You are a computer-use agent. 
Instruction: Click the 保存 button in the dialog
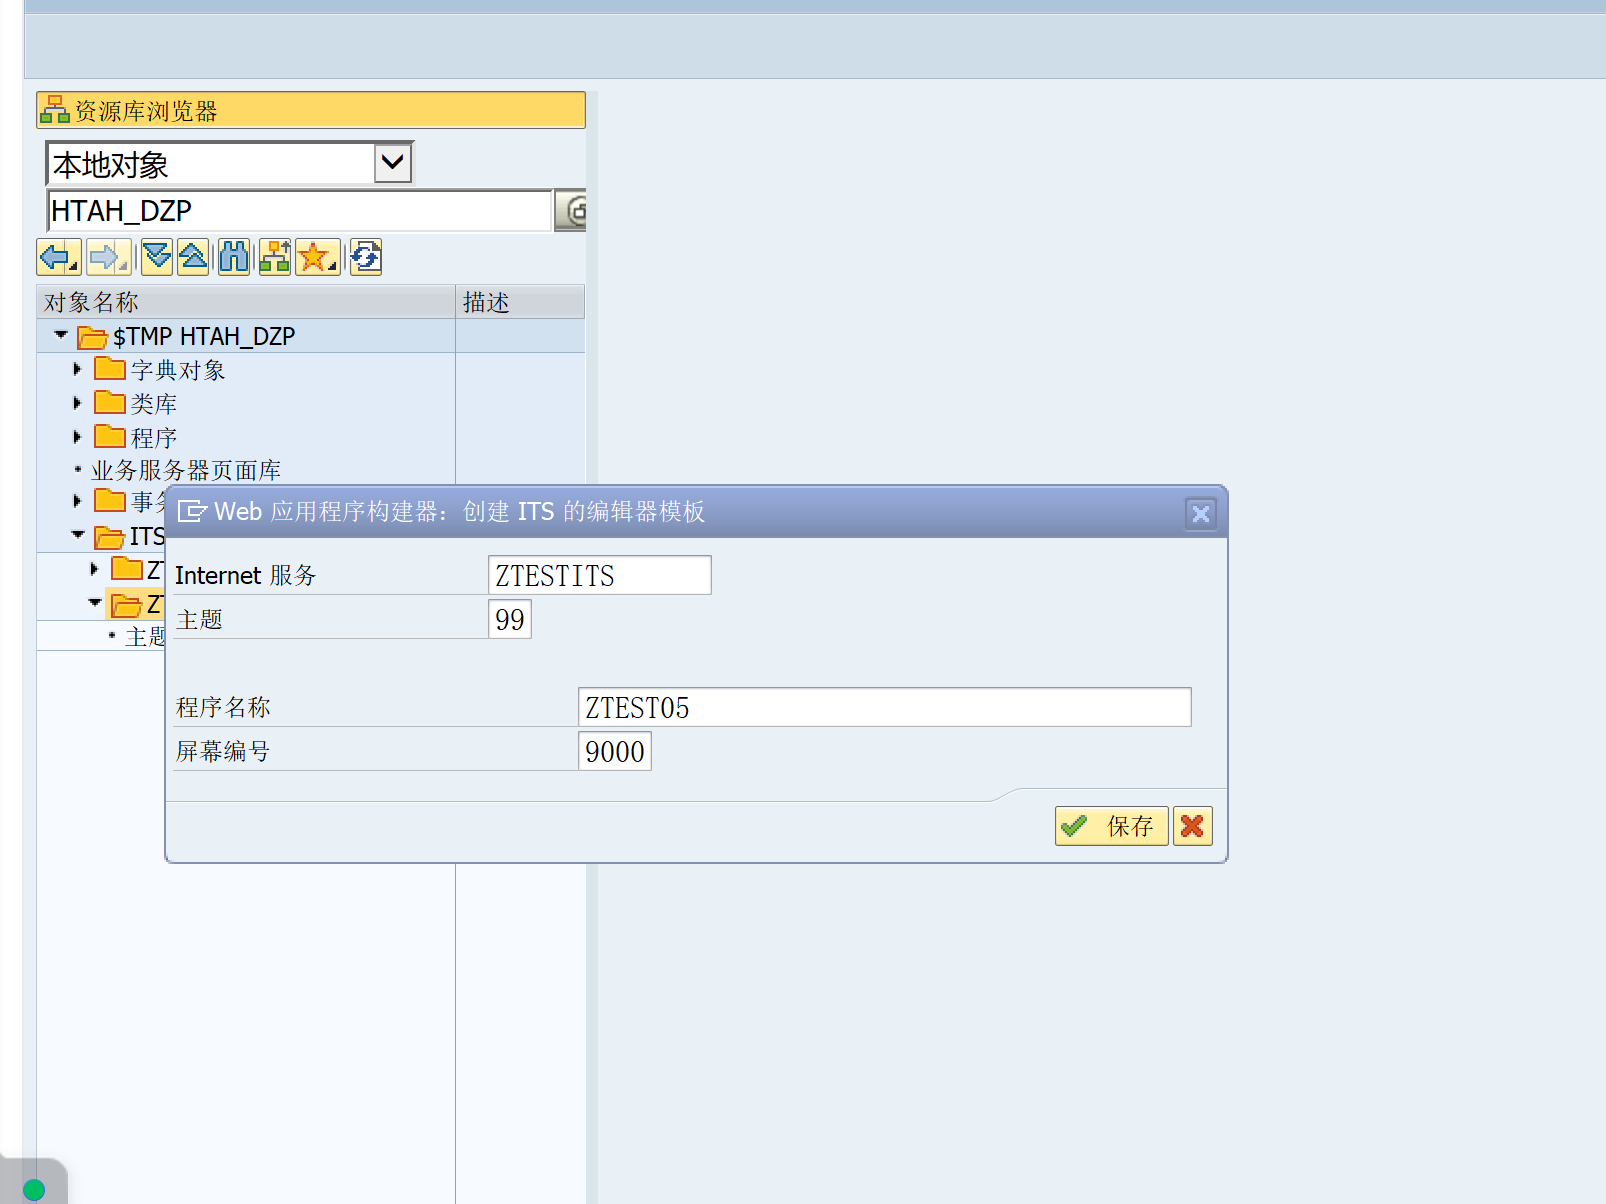pos(1111,826)
